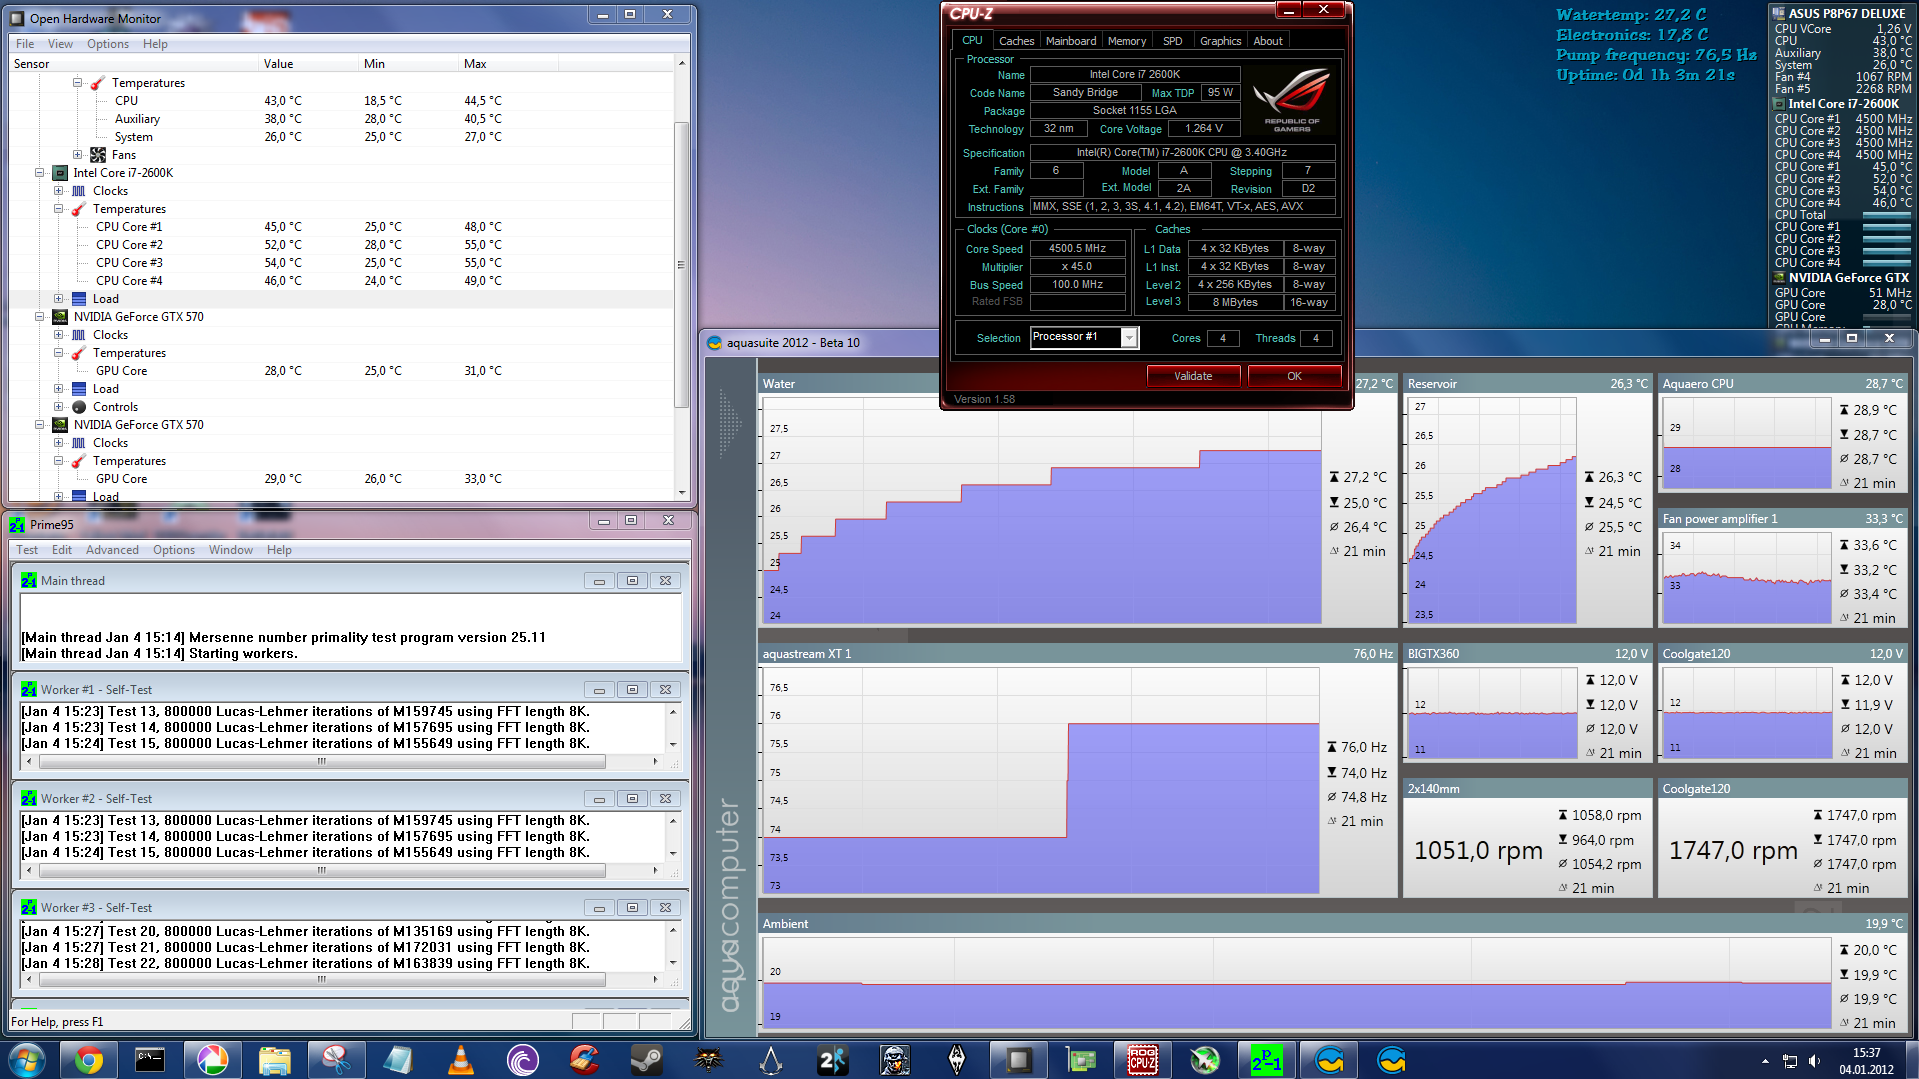The width and height of the screenshot is (1919, 1079).
Task: Click the Prime95 icon in Worker #1 title
Action: 29,690
